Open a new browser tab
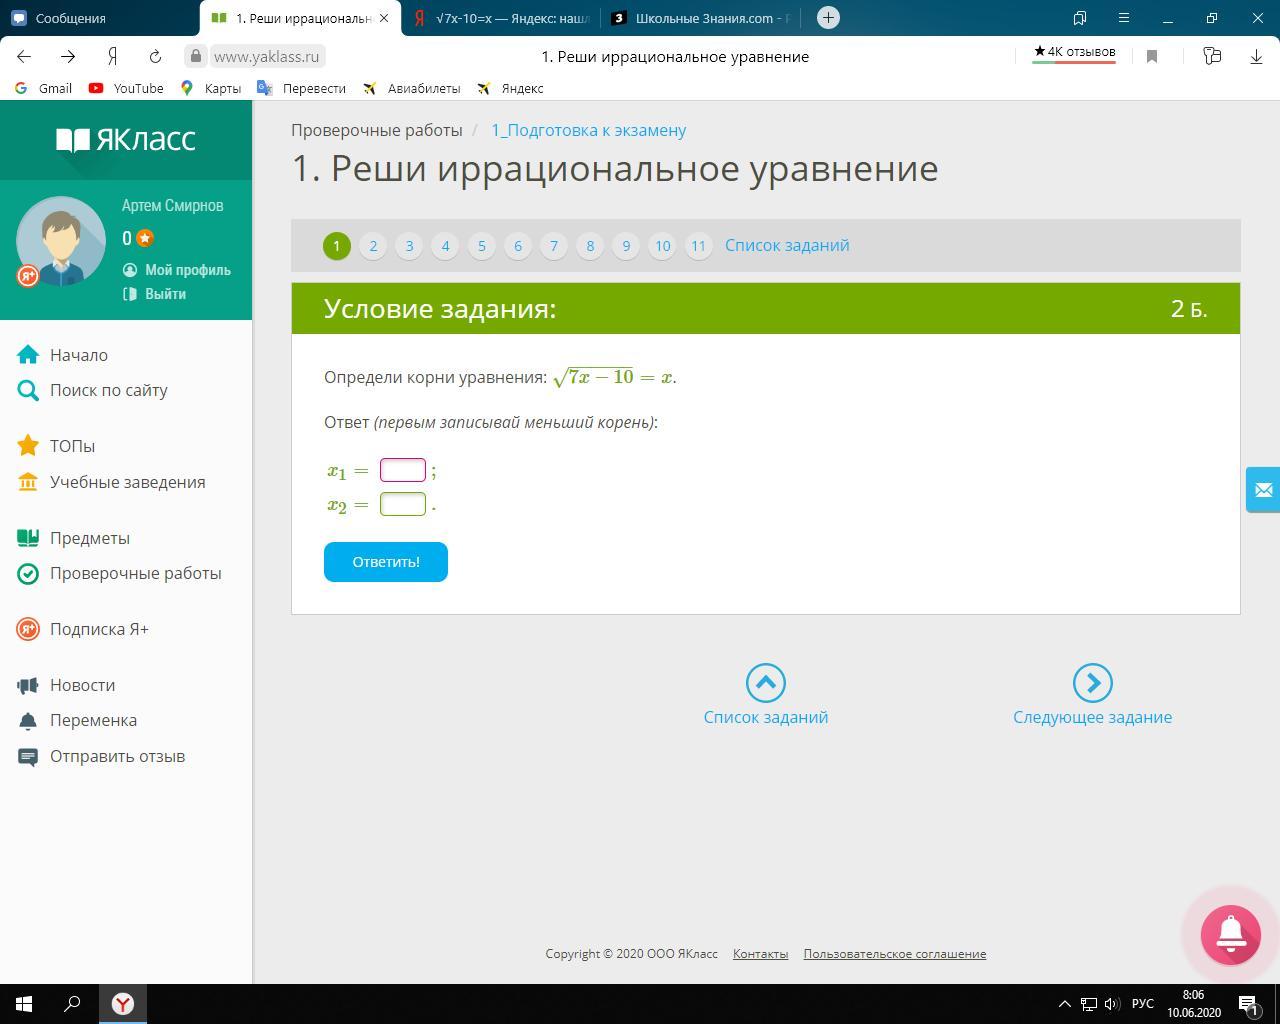This screenshot has height=1024, width=1280. [x=828, y=18]
